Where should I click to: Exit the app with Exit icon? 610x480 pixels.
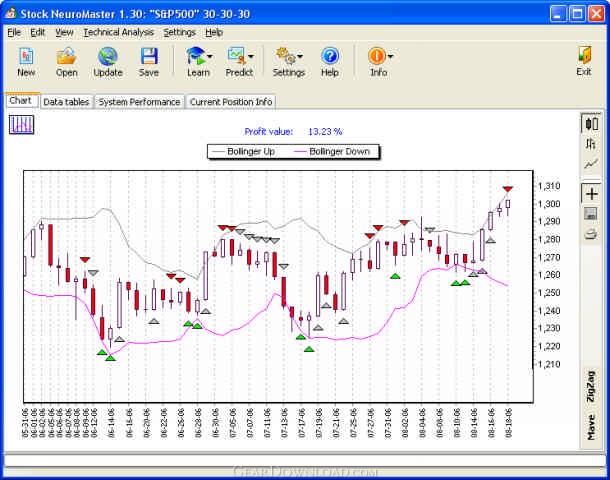(584, 56)
